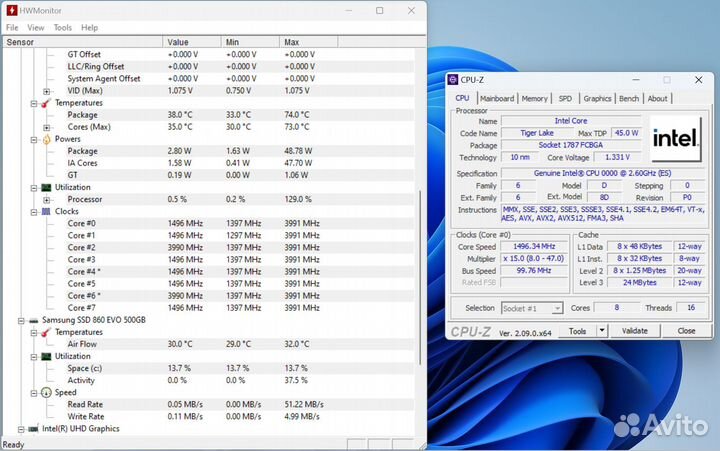Click the CPU Utilization chip icon
Viewport: 720px width, 451px height.
[46, 187]
